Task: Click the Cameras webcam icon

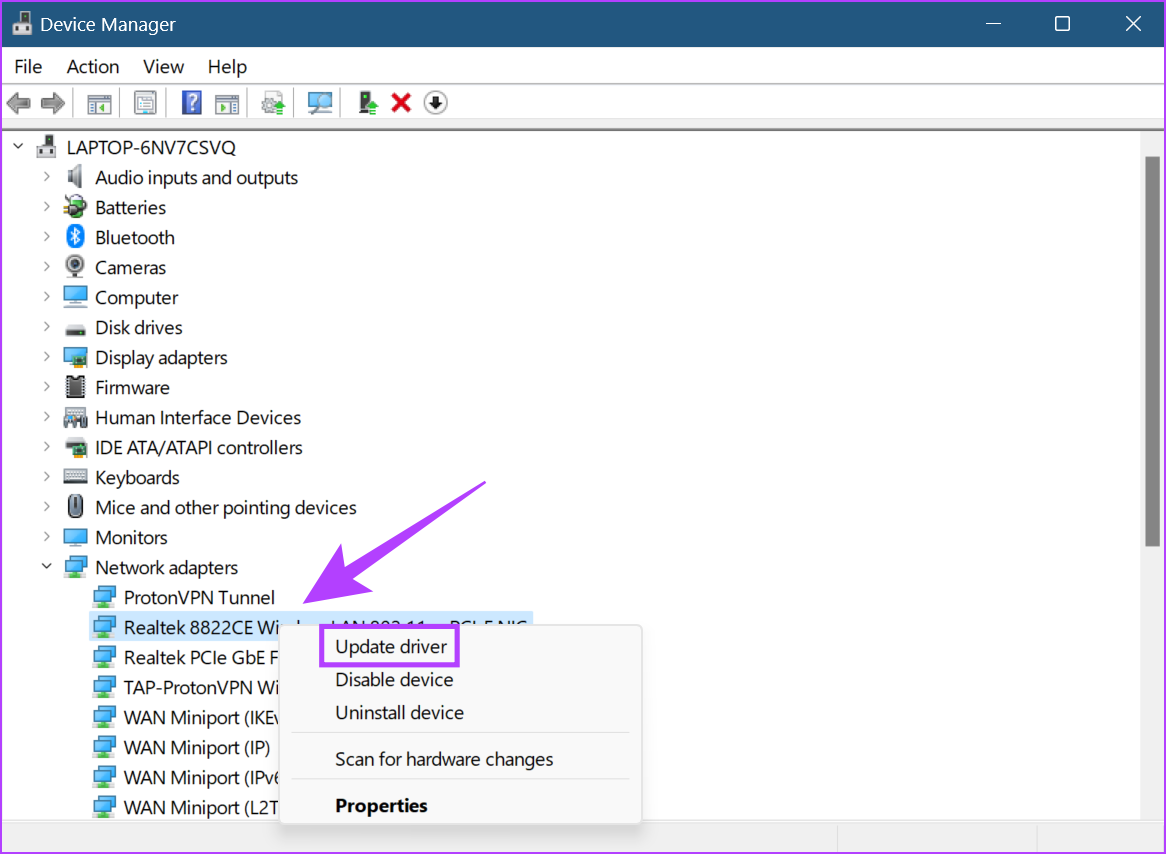Action: [75, 267]
